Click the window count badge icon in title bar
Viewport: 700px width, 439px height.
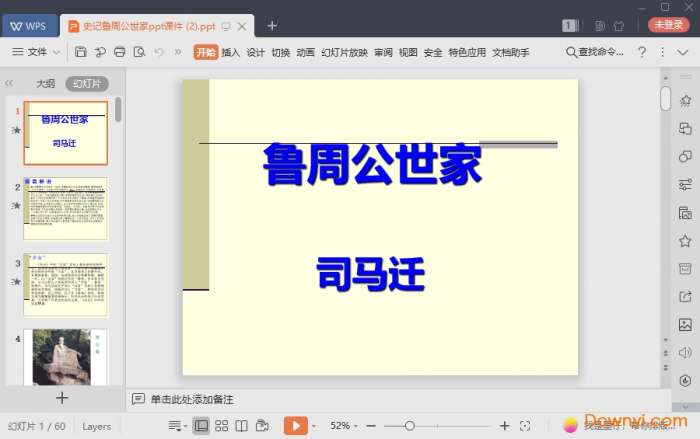point(570,26)
